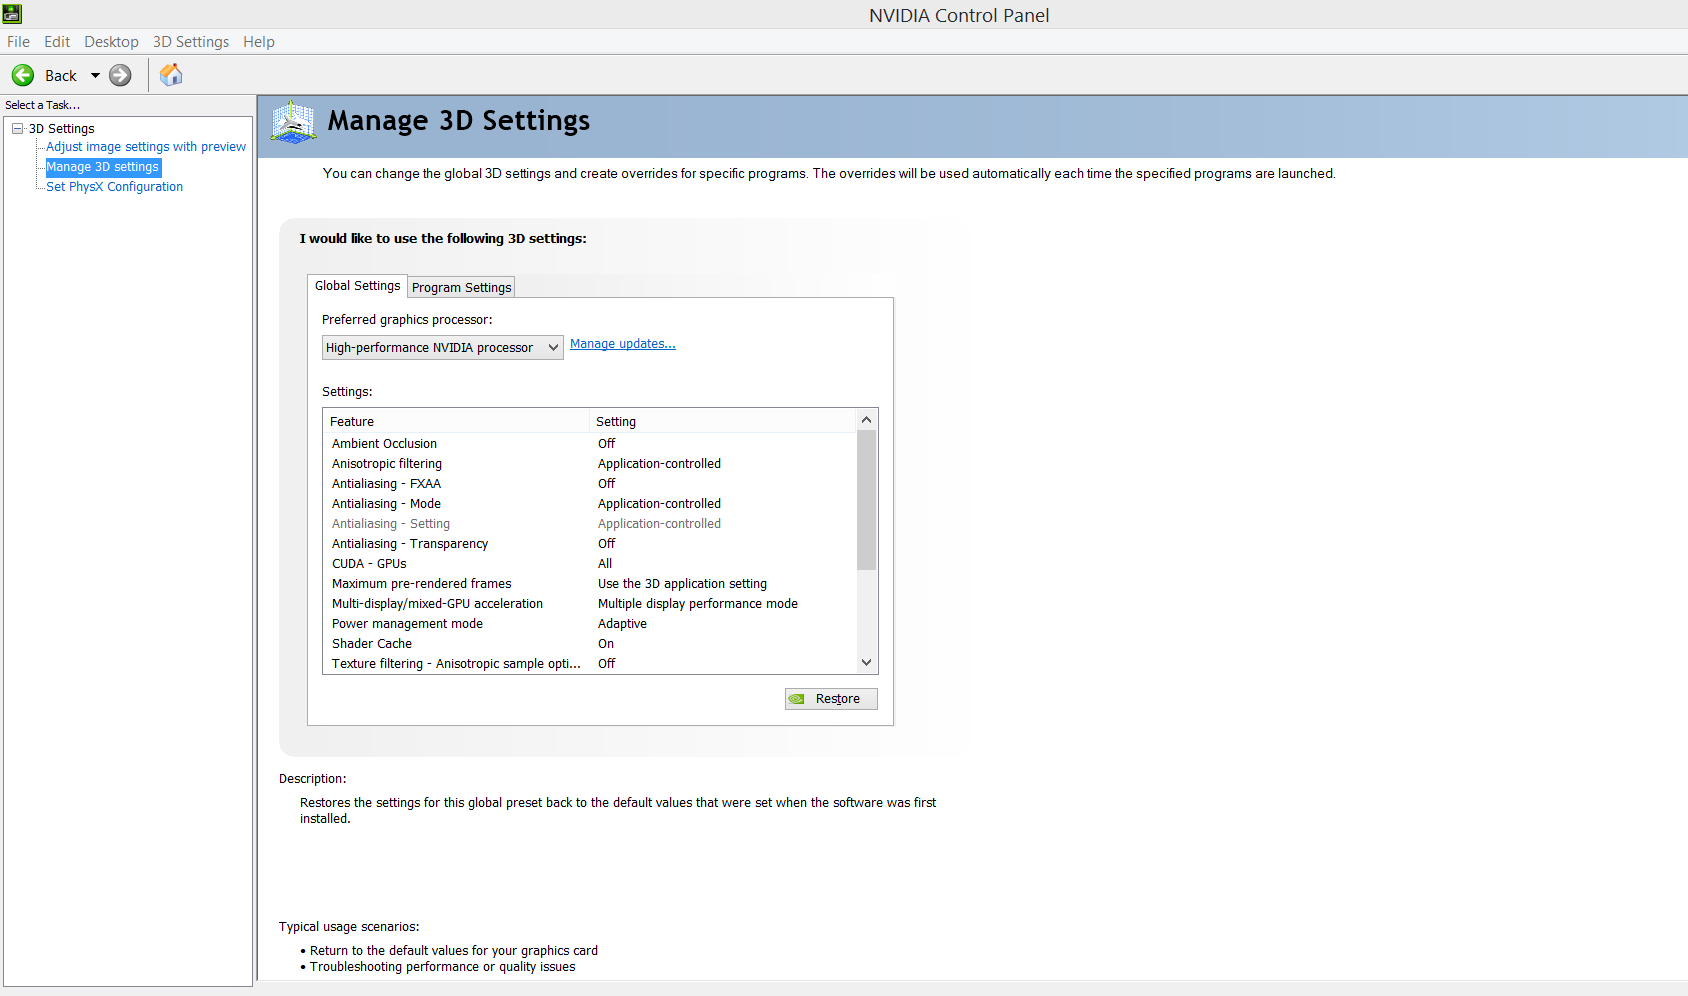Click the Feature column header
The height and width of the screenshot is (996, 1688).
457,422
